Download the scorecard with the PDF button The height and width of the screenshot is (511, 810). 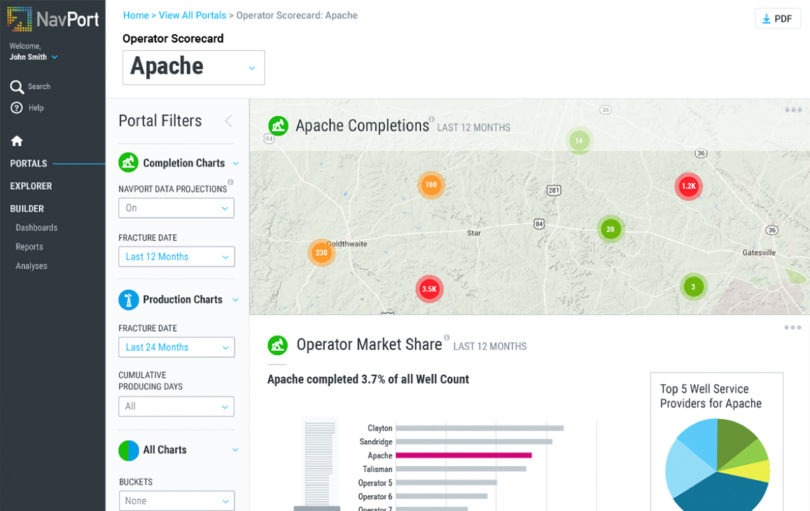(777, 19)
